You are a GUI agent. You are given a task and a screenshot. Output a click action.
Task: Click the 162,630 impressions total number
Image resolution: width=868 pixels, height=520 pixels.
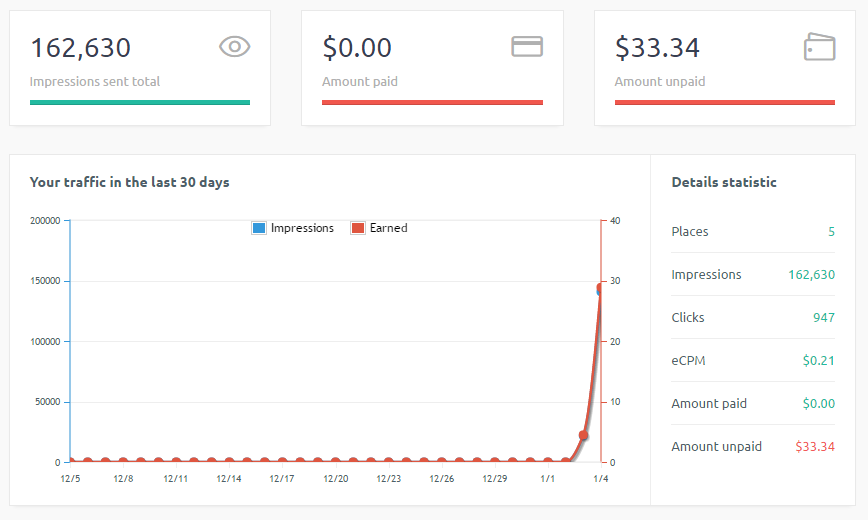click(80, 47)
